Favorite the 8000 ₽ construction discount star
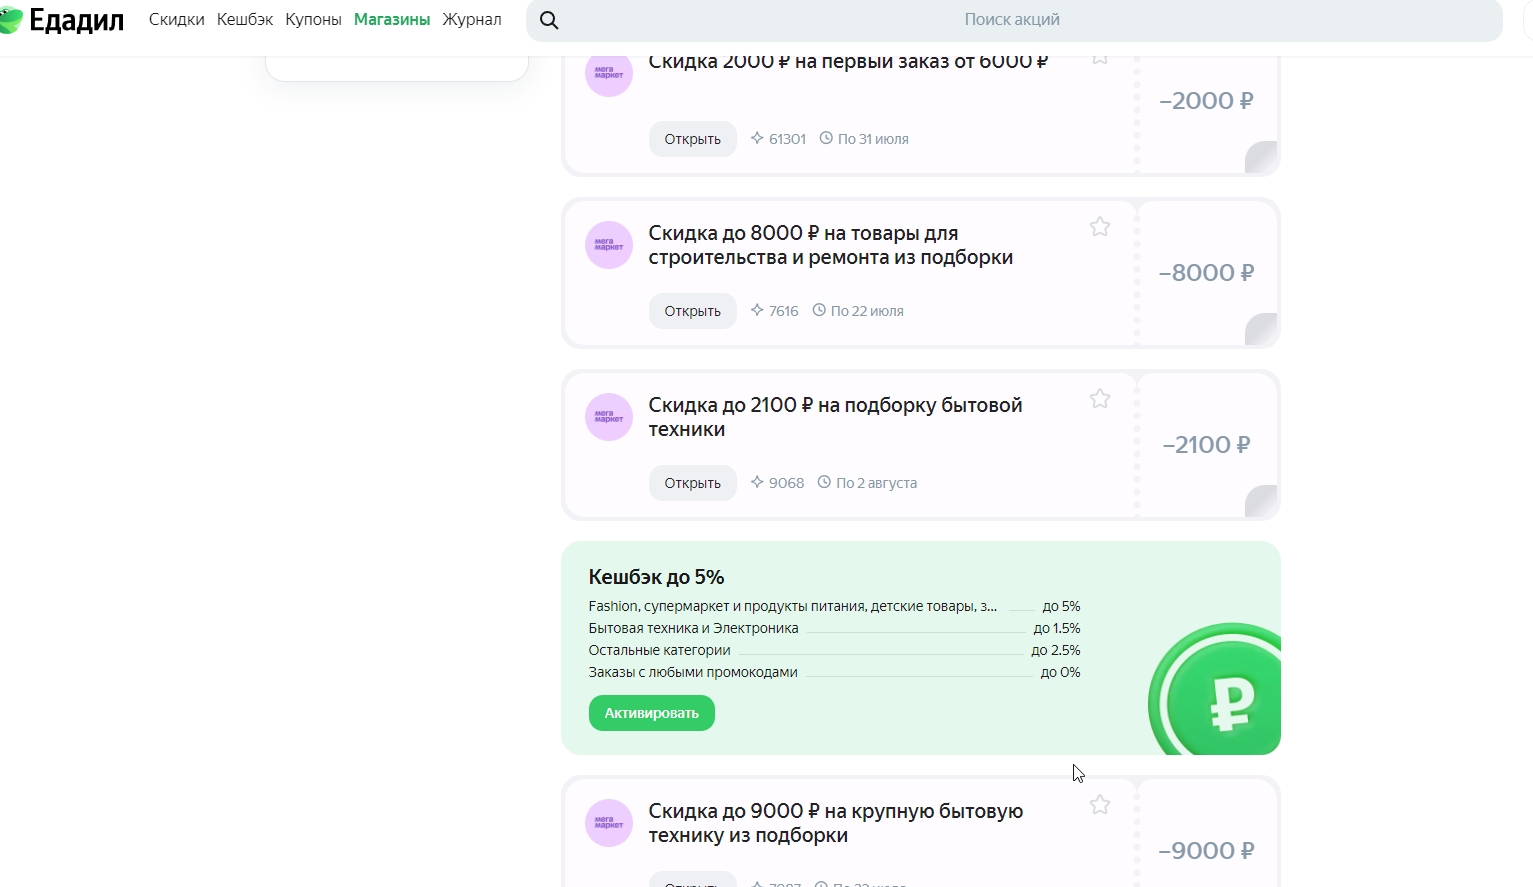The image size is (1533, 887). (x=1100, y=227)
